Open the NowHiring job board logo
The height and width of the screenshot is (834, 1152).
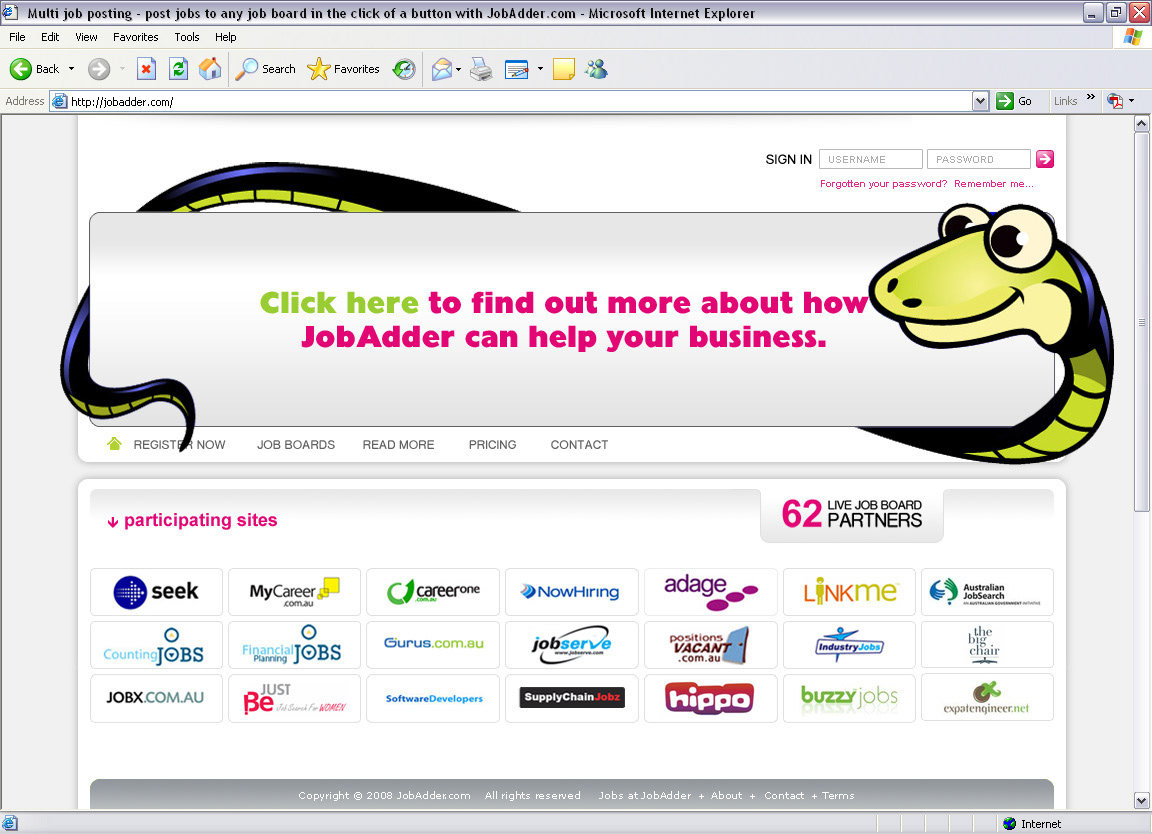[572, 592]
